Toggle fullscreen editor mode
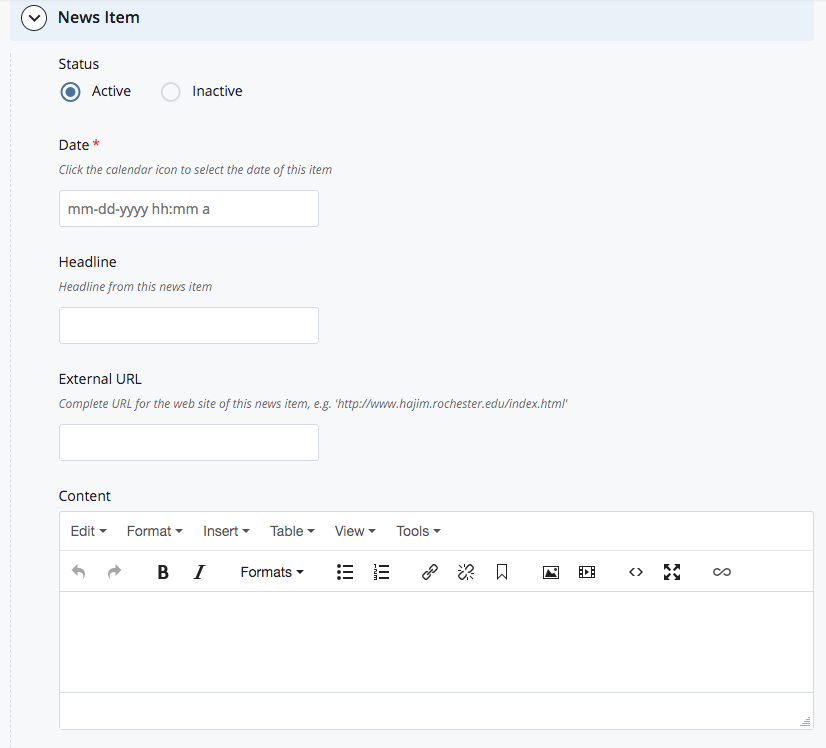This screenshot has height=748, width=826. click(x=672, y=572)
